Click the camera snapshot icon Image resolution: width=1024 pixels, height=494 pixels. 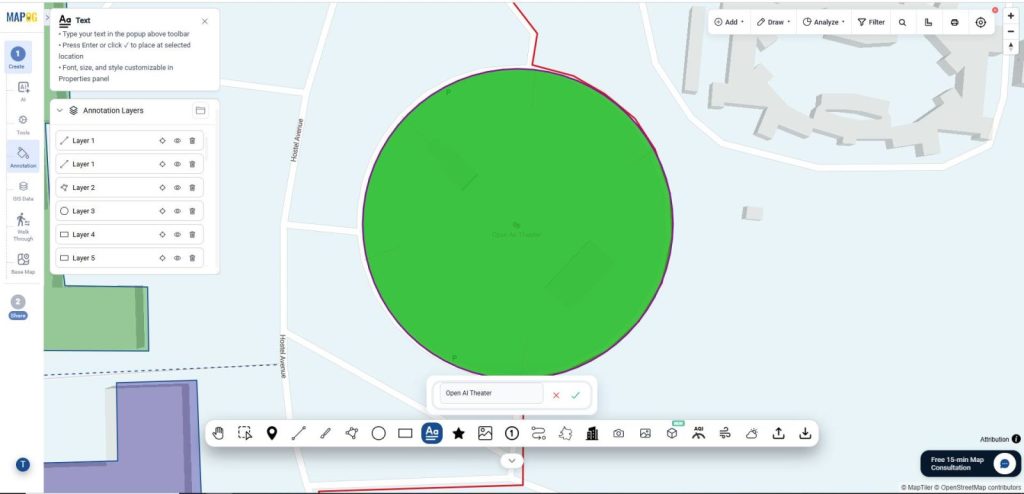[x=618, y=433]
